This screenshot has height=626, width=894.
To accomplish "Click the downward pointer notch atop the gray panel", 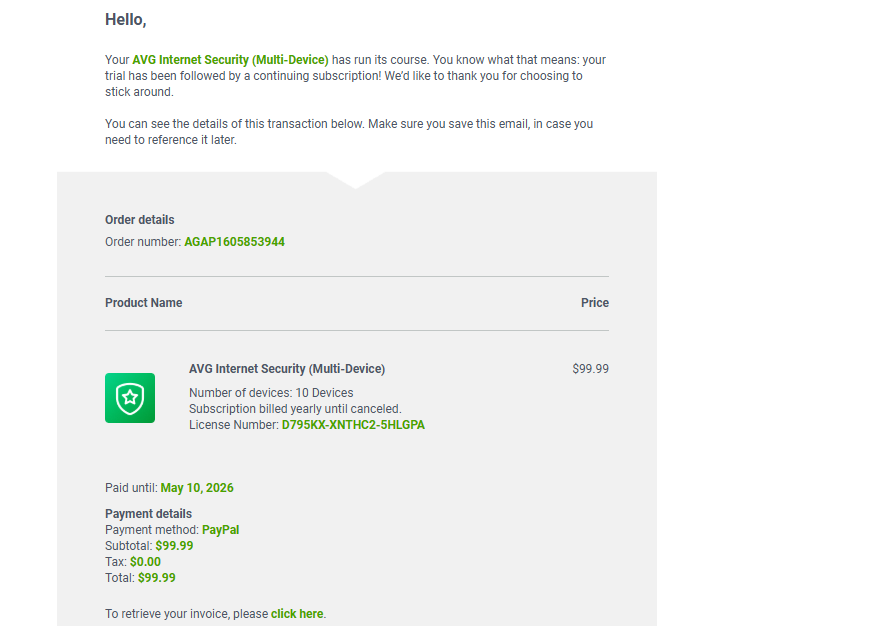I will coord(355,180).
